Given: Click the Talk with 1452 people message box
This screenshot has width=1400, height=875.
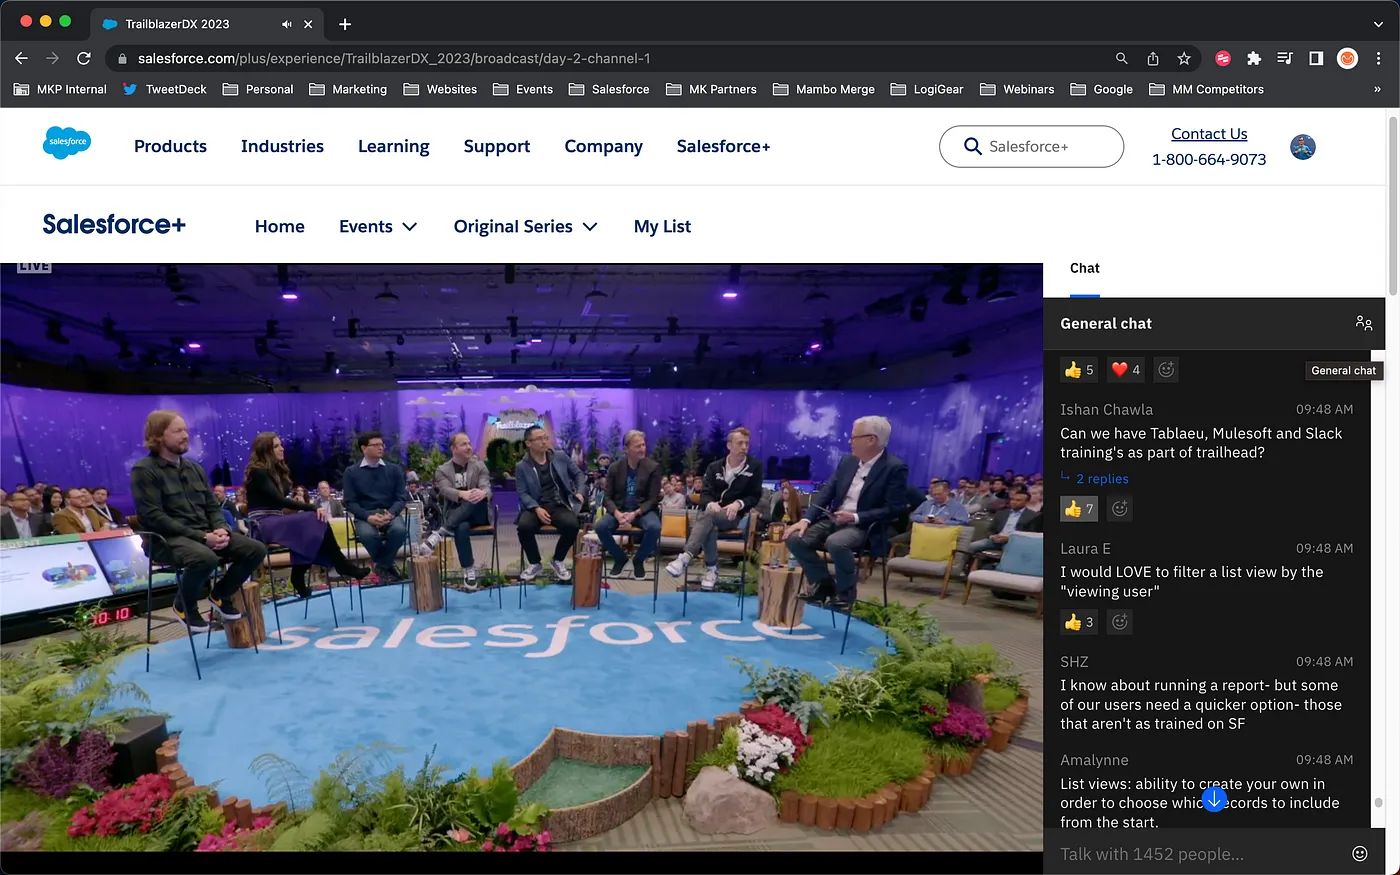Looking at the screenshot, I should 1200,854.
